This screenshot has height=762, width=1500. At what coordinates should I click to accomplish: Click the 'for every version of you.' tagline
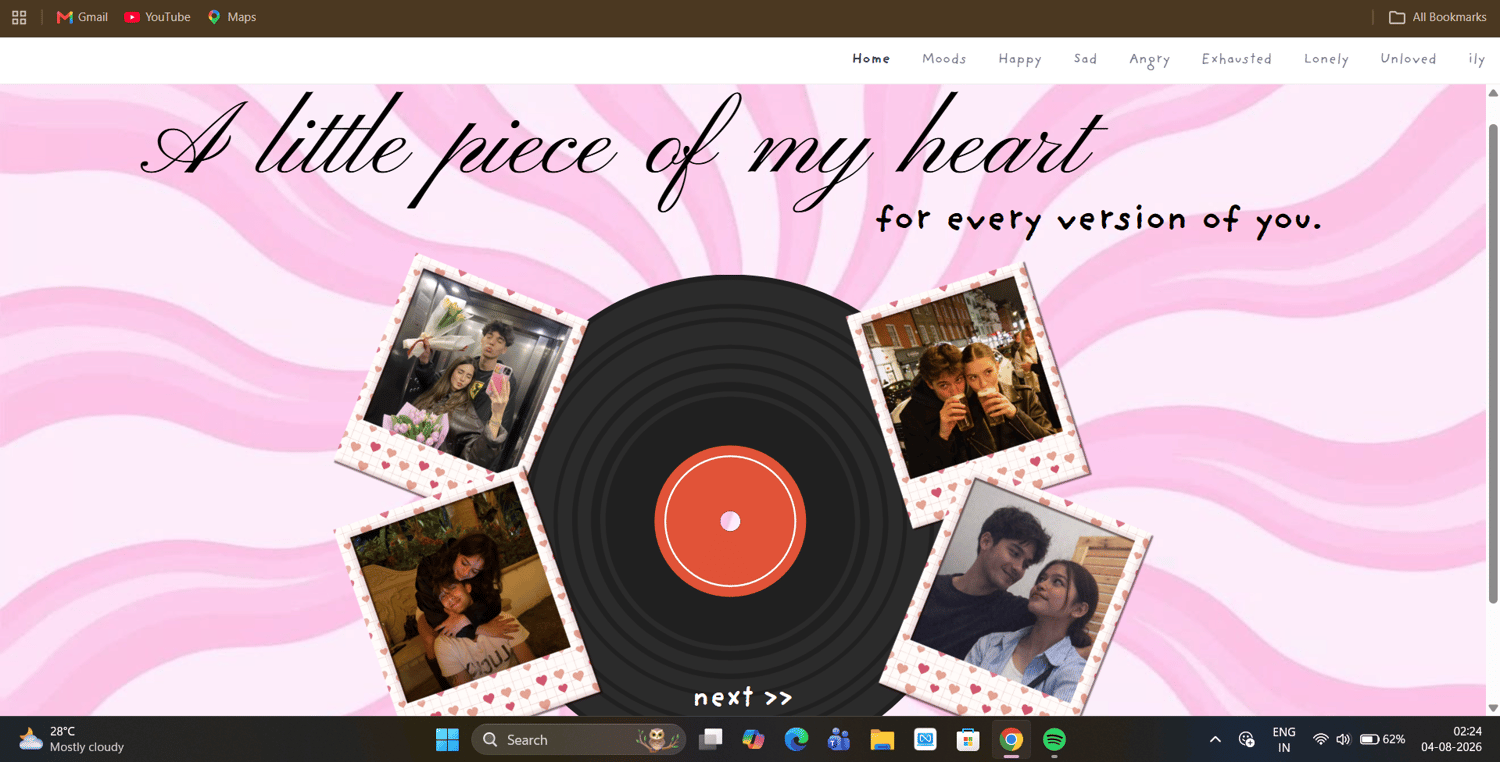[x=1099, y=219]
